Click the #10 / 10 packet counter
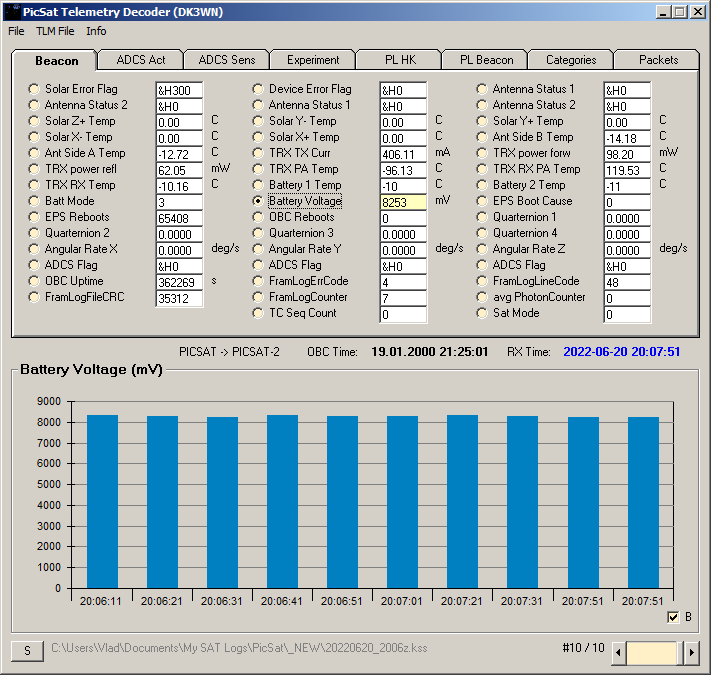Screen dimensions: 711x675 coord(584,648)
